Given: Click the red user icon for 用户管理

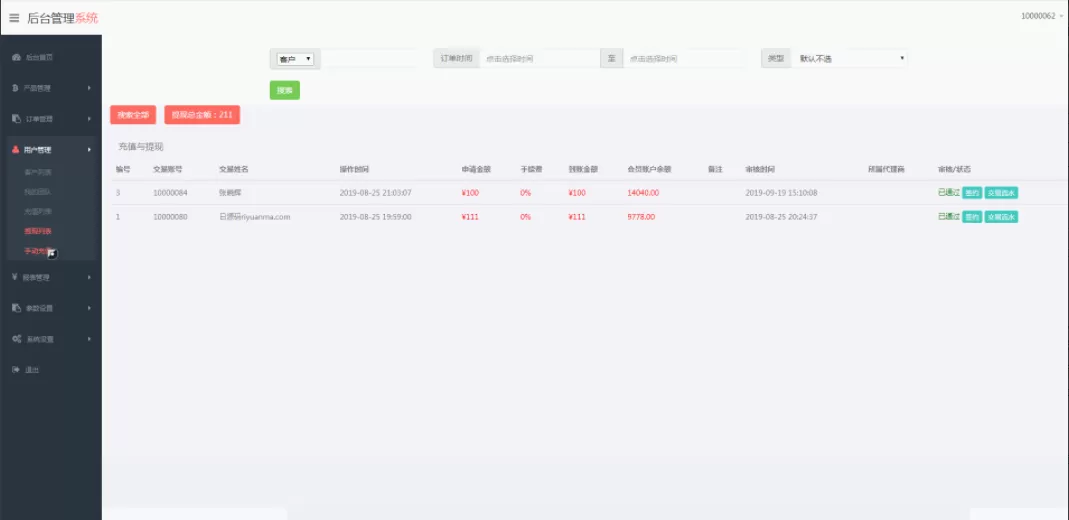Looking at the screenshot, I should pyautogui.click(x=16, y=149).
